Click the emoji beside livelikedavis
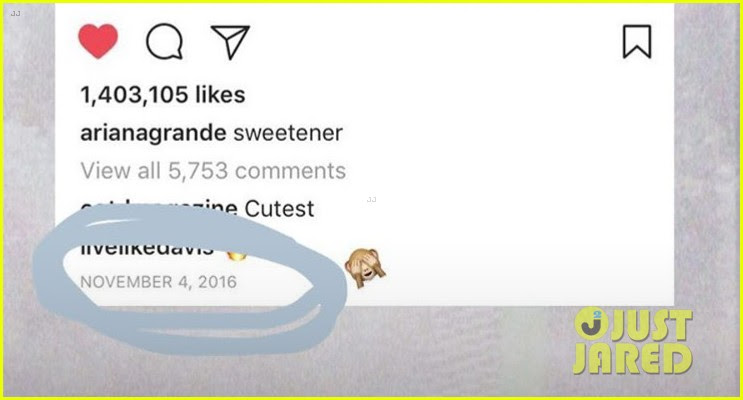 pos(236,255)
